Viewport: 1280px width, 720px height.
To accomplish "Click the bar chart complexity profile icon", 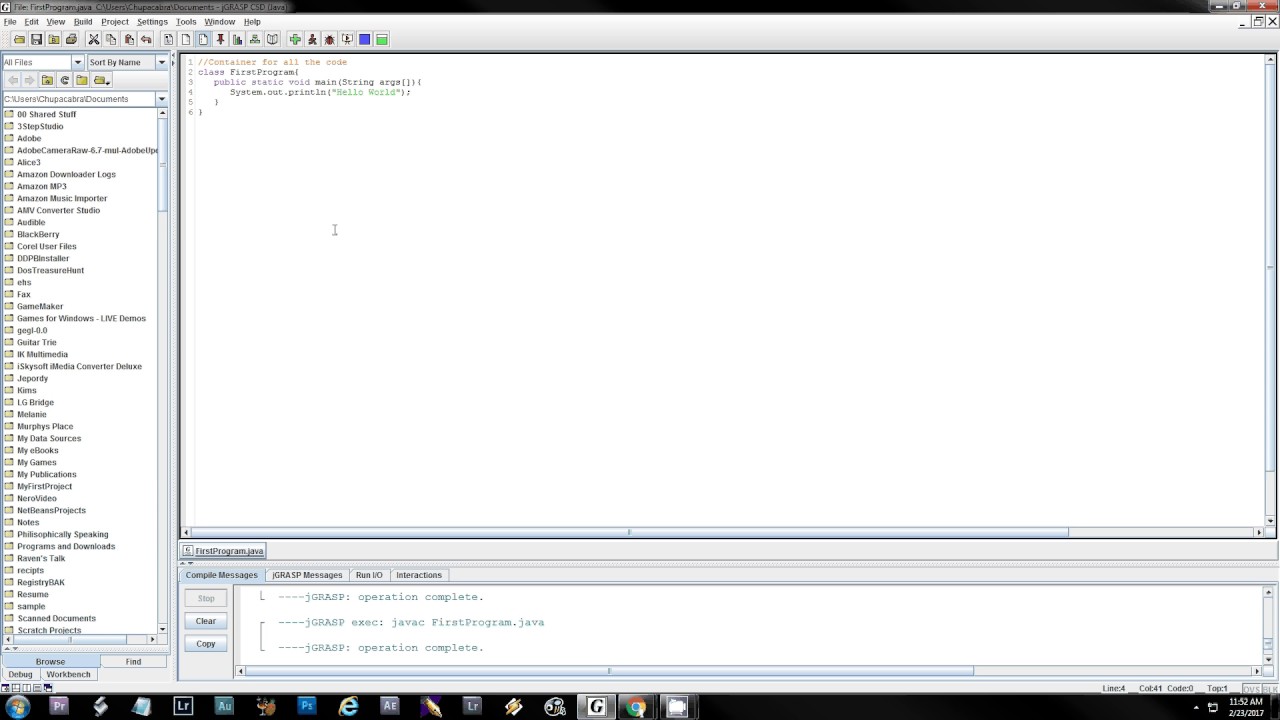I will (x=237, y=39).
